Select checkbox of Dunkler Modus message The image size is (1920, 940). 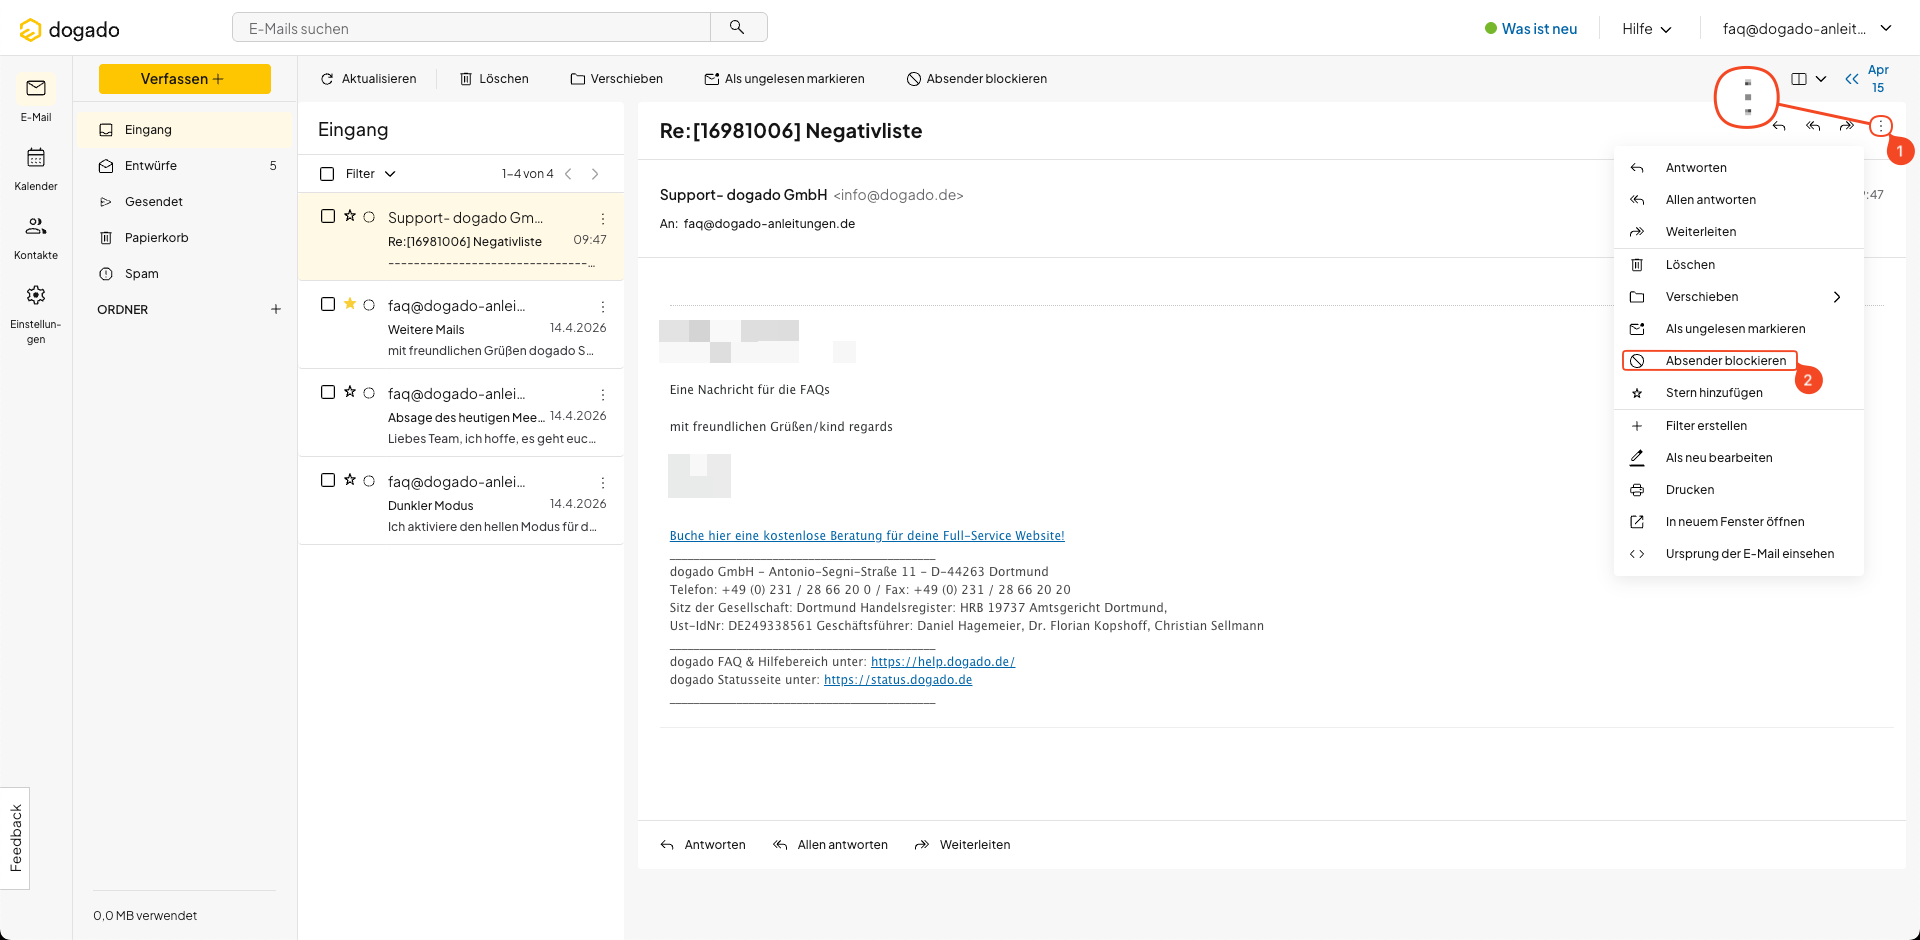coord(328,480)
